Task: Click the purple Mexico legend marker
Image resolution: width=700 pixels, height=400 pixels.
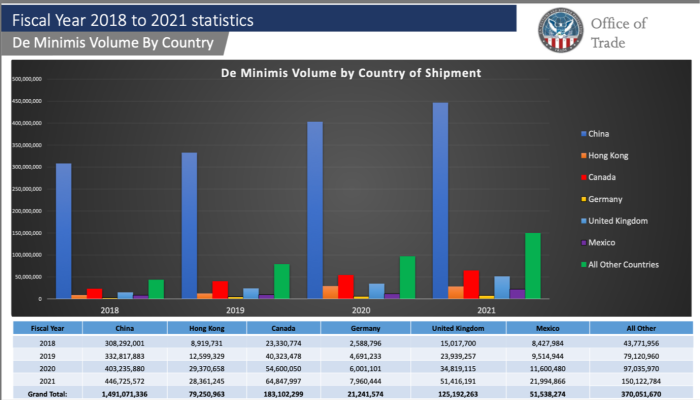Action: click(x=584, y=242)
